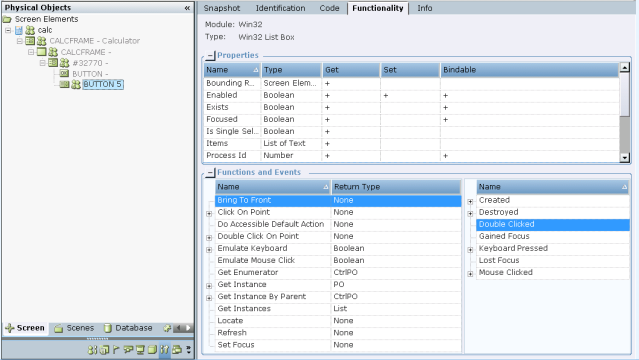Click the highlighted people icon in bottom toolbar
Image resolution: width=639 pixels, height=360 pixels.
pyautogui.click(x=165, y=350)
